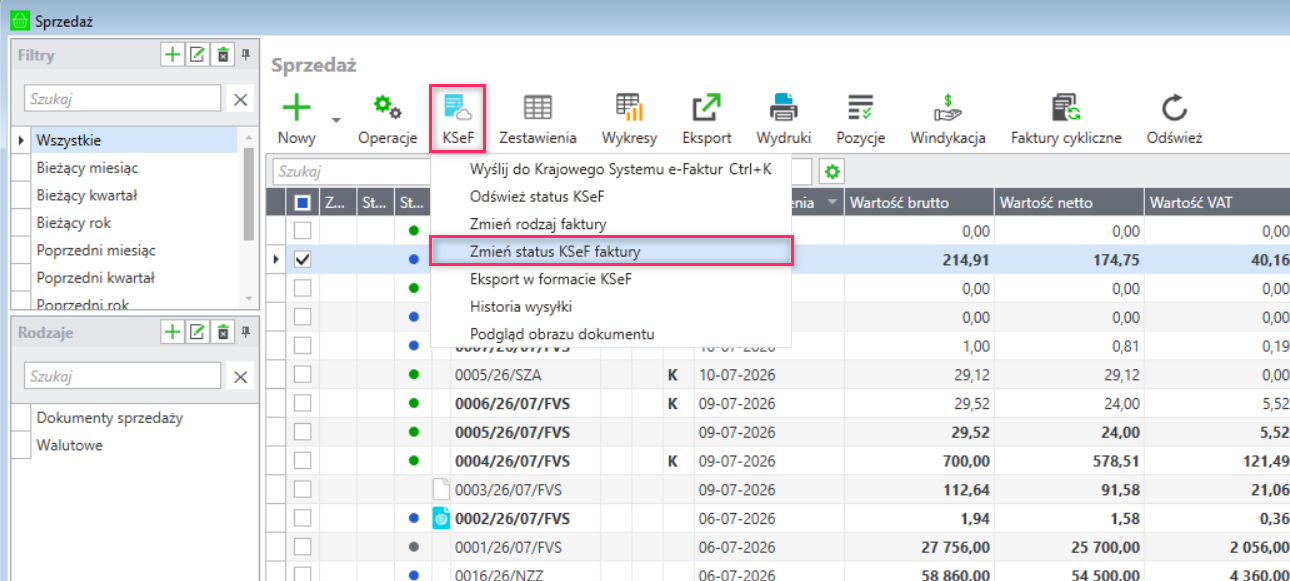
Task: Delete filter in Filtry panel
Action: click(223, 55)
